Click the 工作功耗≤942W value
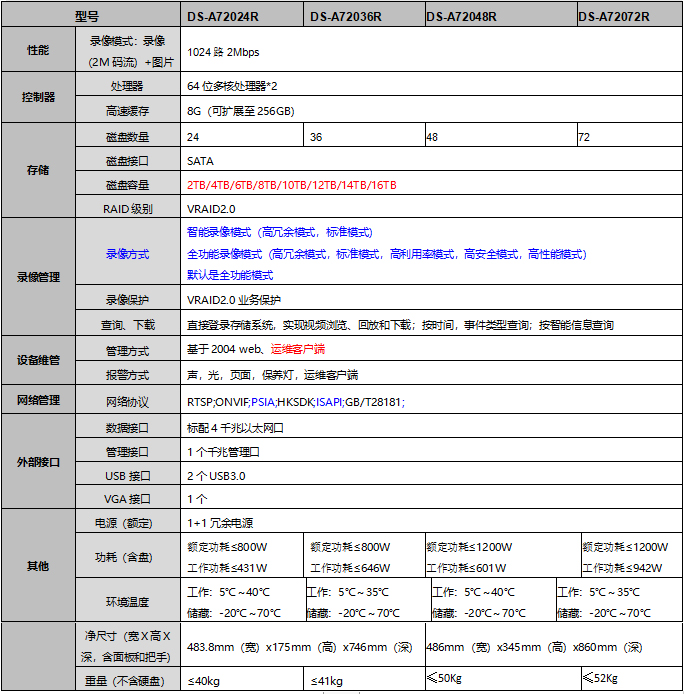Viewport: 684px width, 694px height. (x=622, y=568)
